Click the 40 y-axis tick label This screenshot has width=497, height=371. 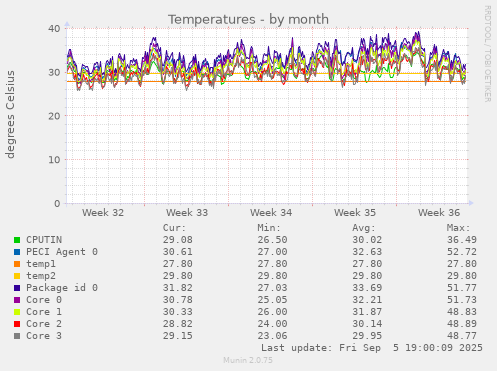point(54,29)
